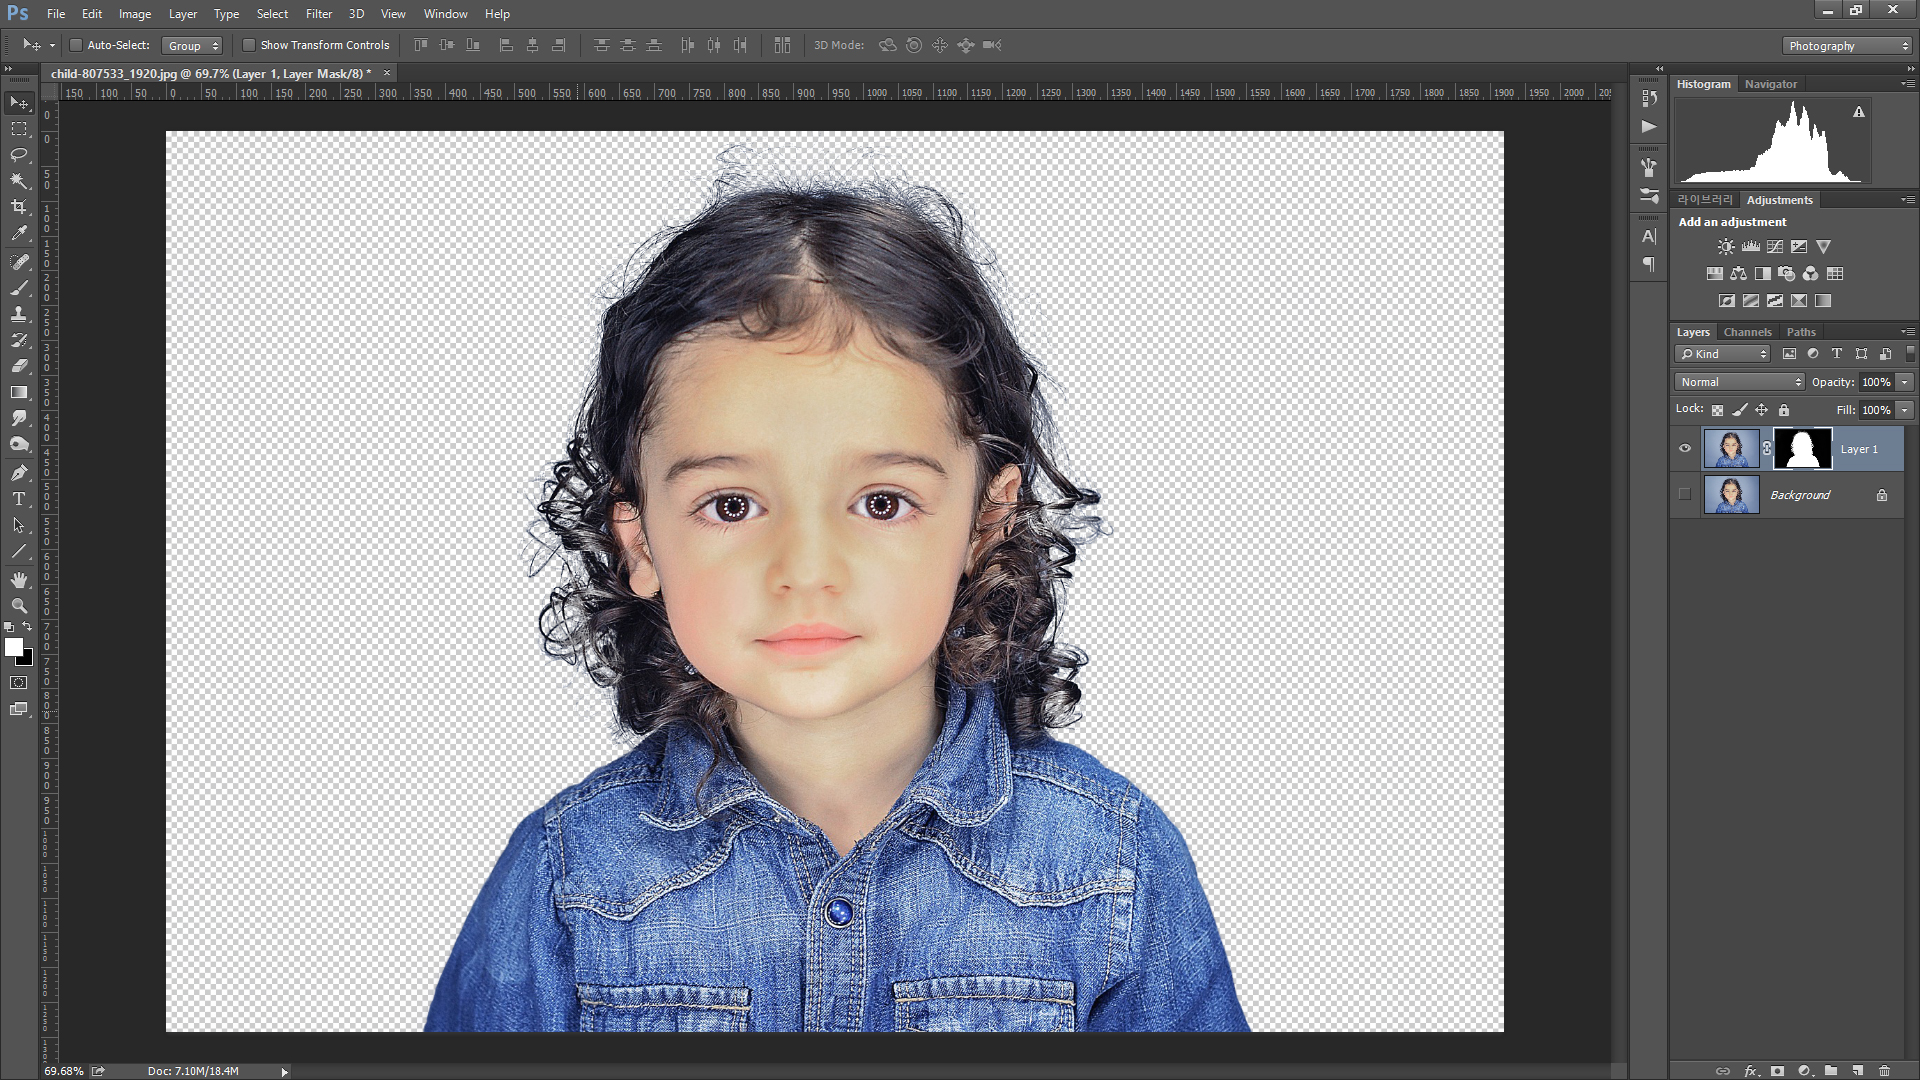Switch to the Channels tab
Viewport: 1920px width, 1080px height.
point(1747,332)
